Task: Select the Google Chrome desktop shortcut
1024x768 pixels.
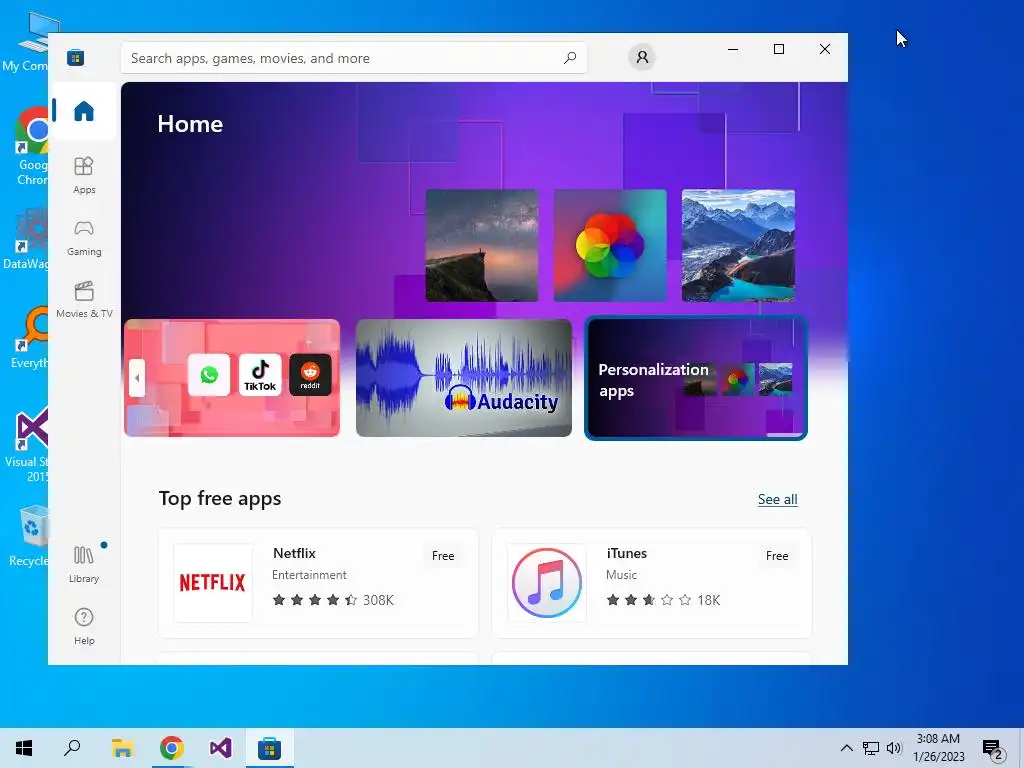Action: [x=30, y=147]
